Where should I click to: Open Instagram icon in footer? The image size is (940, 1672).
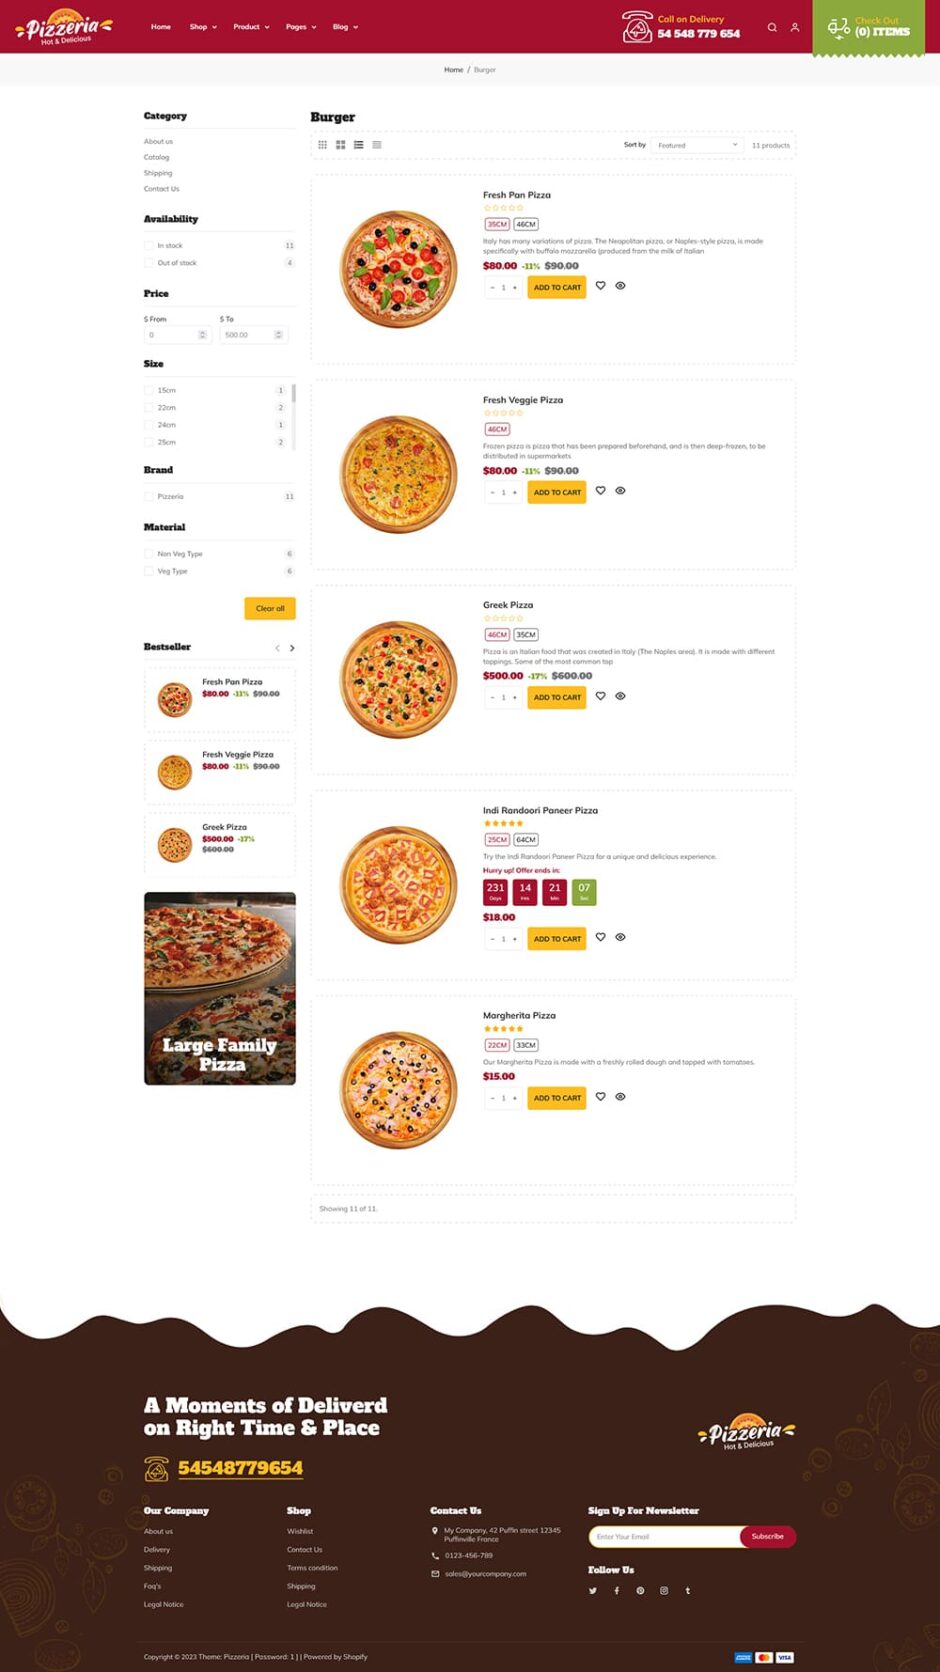click(664, 1590)
